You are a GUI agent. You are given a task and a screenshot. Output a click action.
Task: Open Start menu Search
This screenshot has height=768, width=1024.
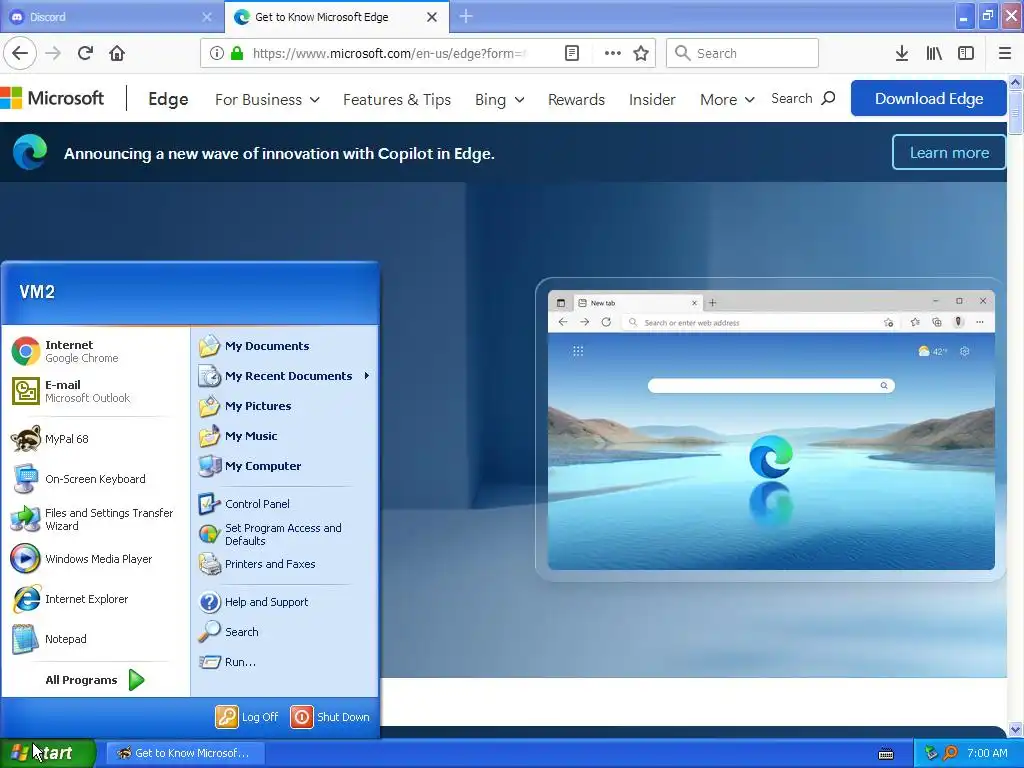pyautogui.click(x=284, y=632)
